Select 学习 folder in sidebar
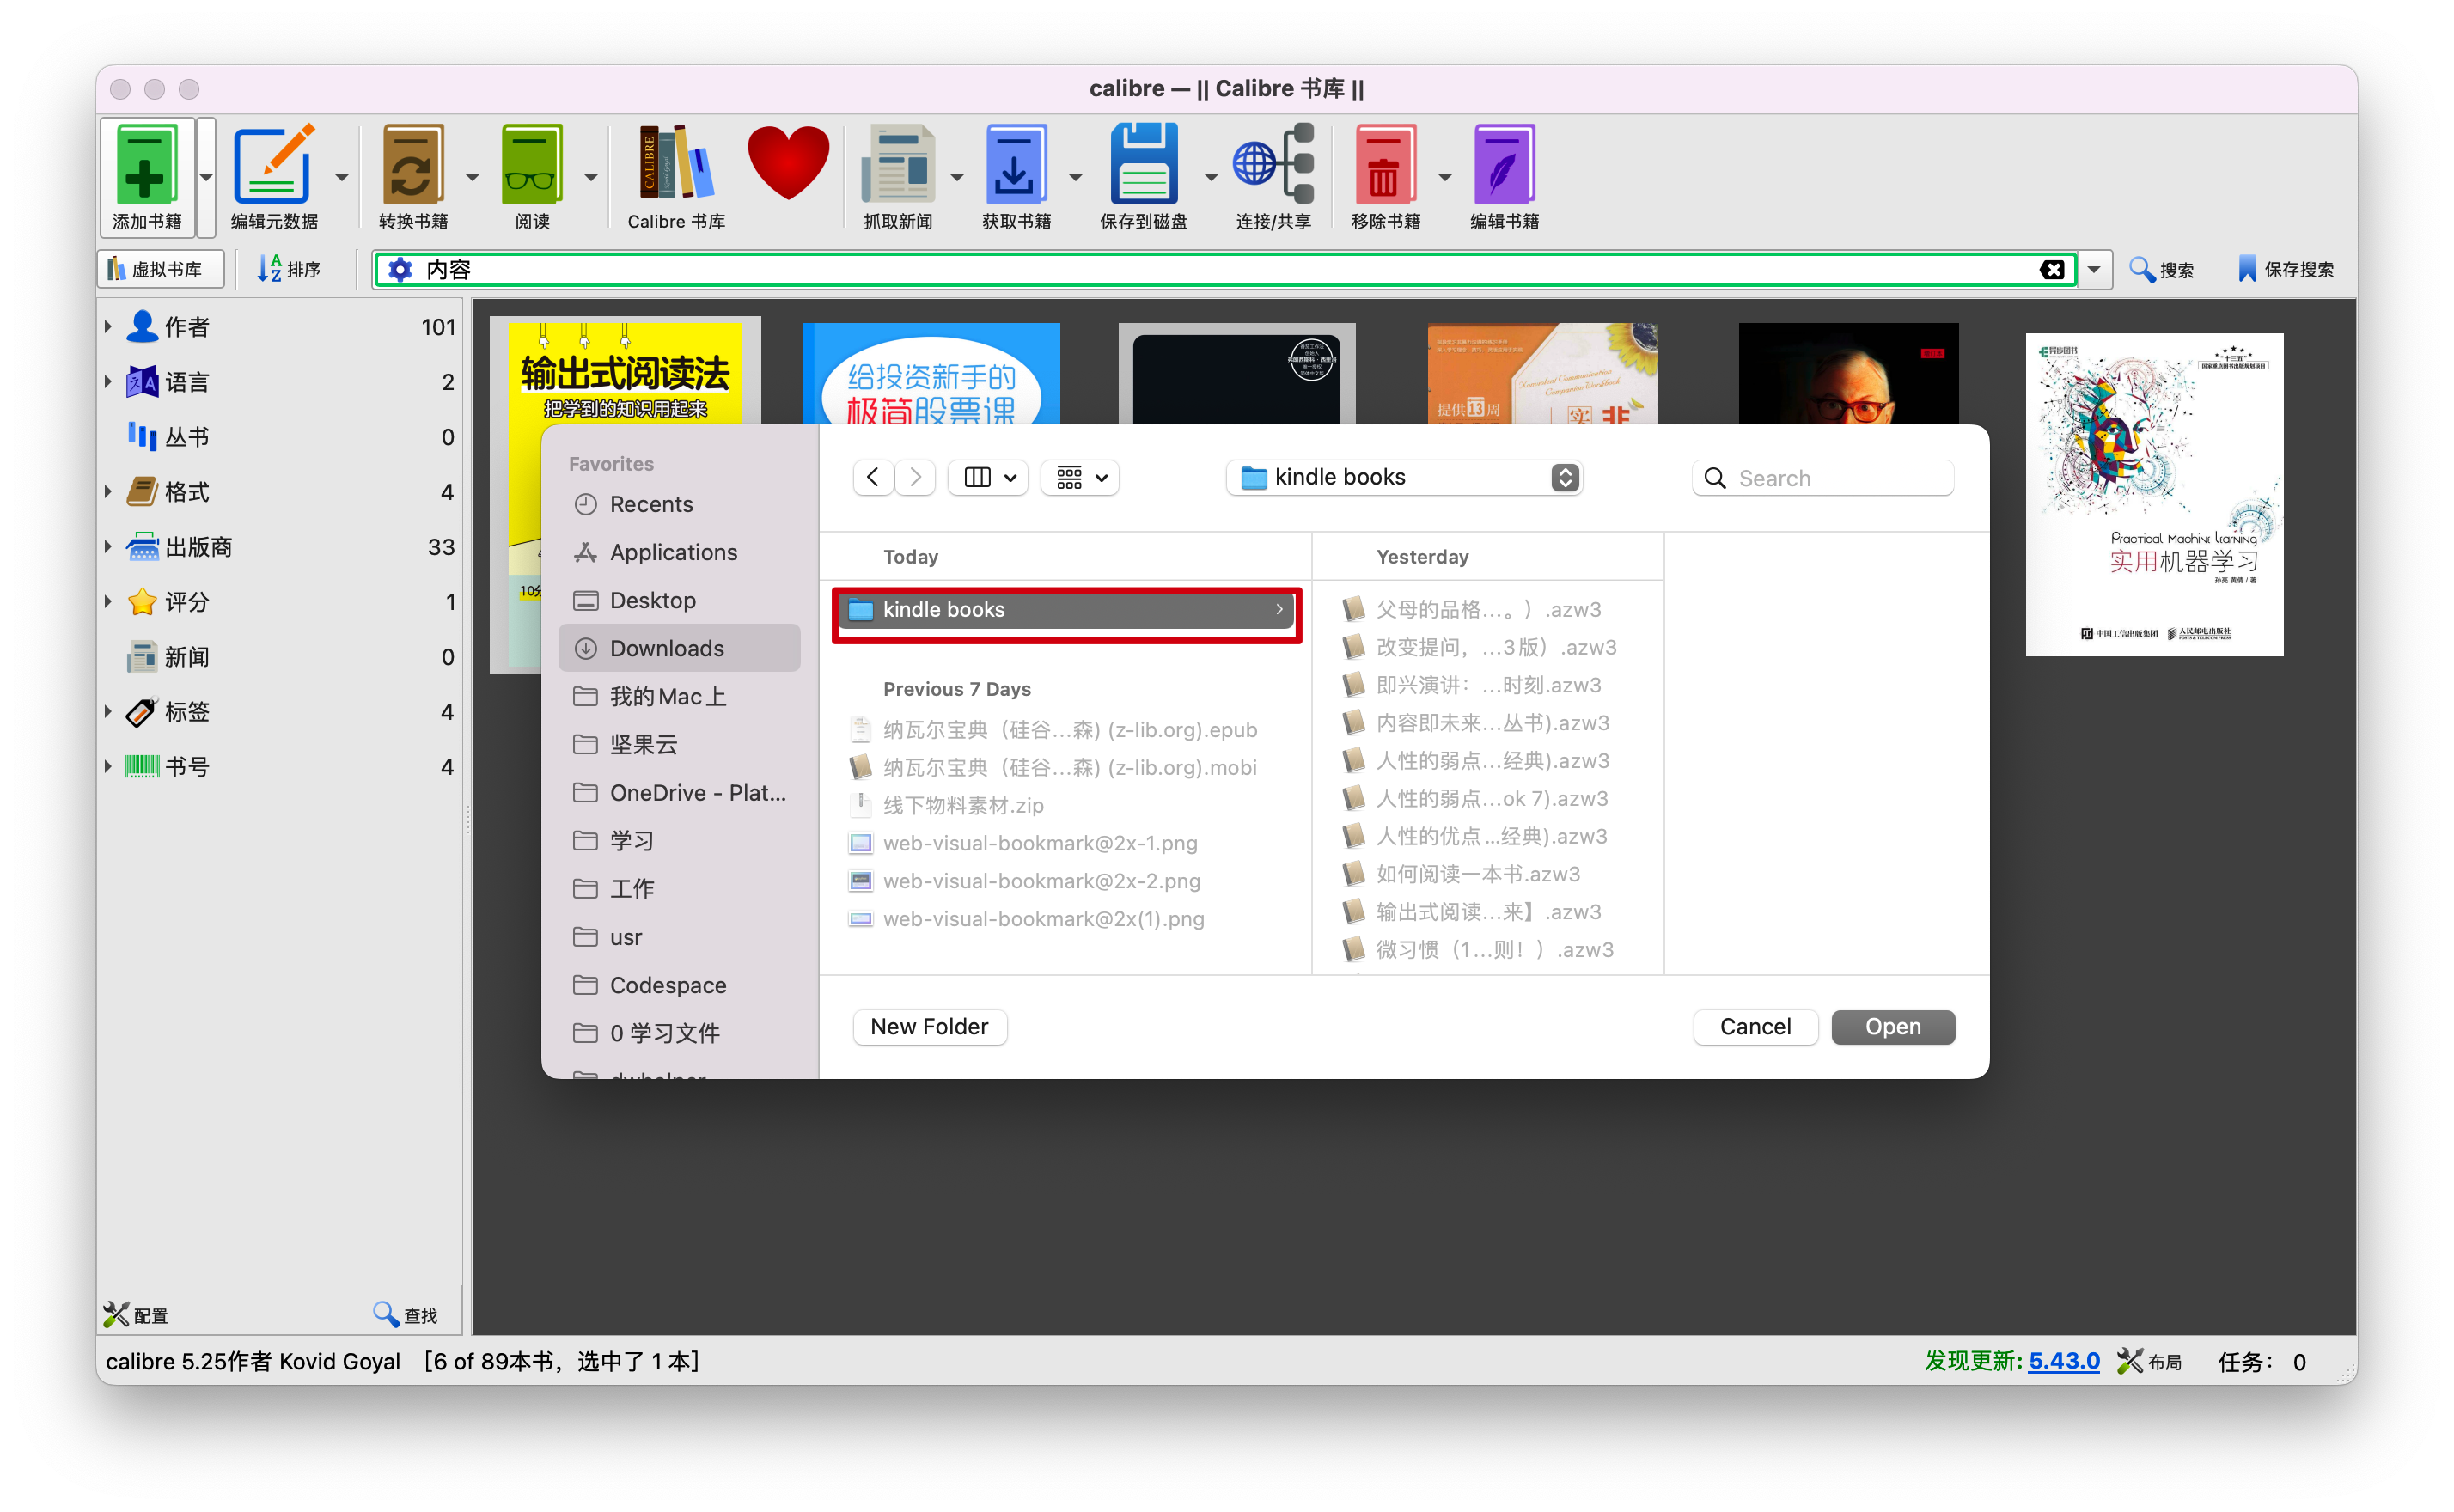 (x=680, y=840)
